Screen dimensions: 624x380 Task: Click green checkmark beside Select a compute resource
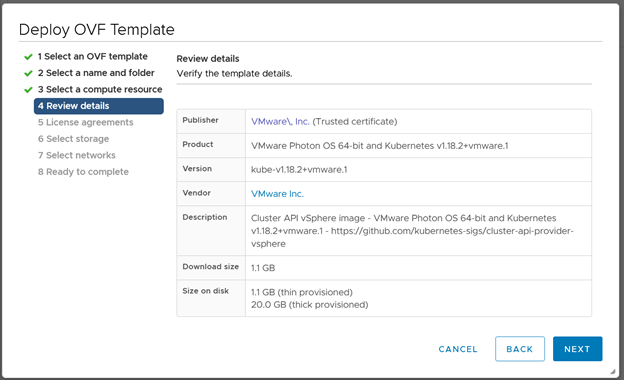point(28,90)
